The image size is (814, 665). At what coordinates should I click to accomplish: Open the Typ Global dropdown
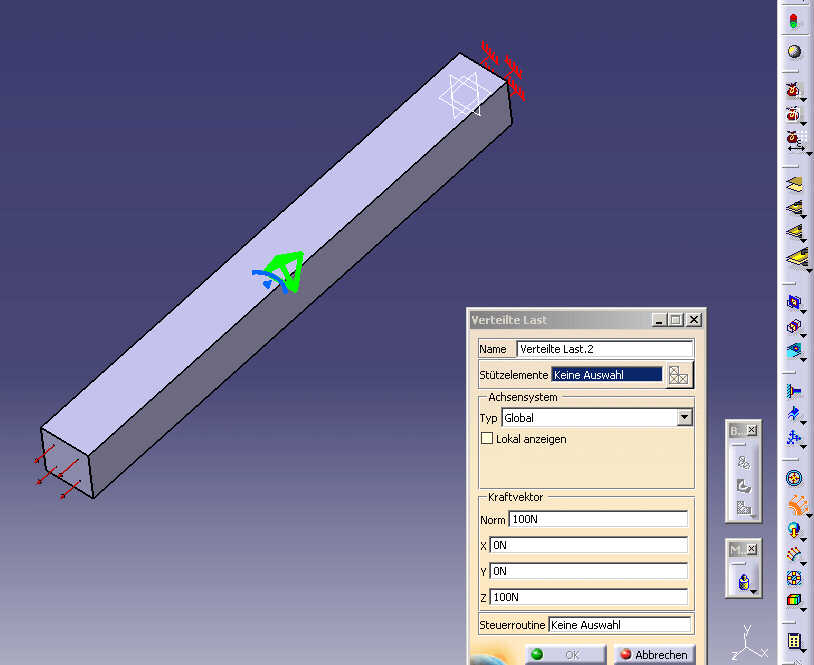(684, 417)
